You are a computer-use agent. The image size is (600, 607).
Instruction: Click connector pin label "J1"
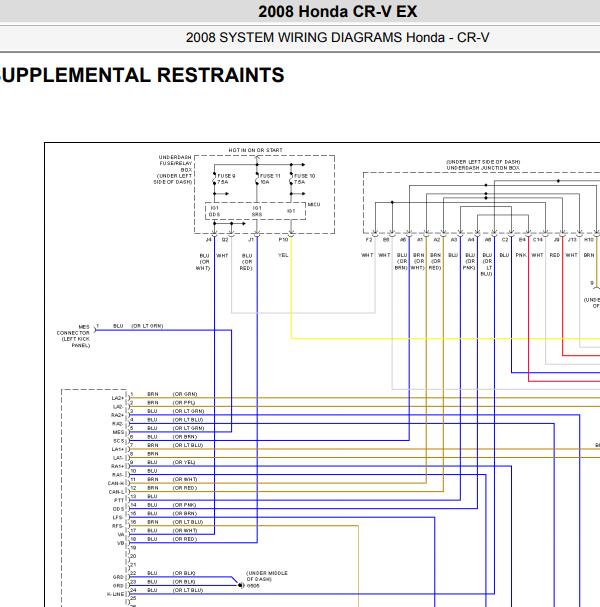pos(251,240)
